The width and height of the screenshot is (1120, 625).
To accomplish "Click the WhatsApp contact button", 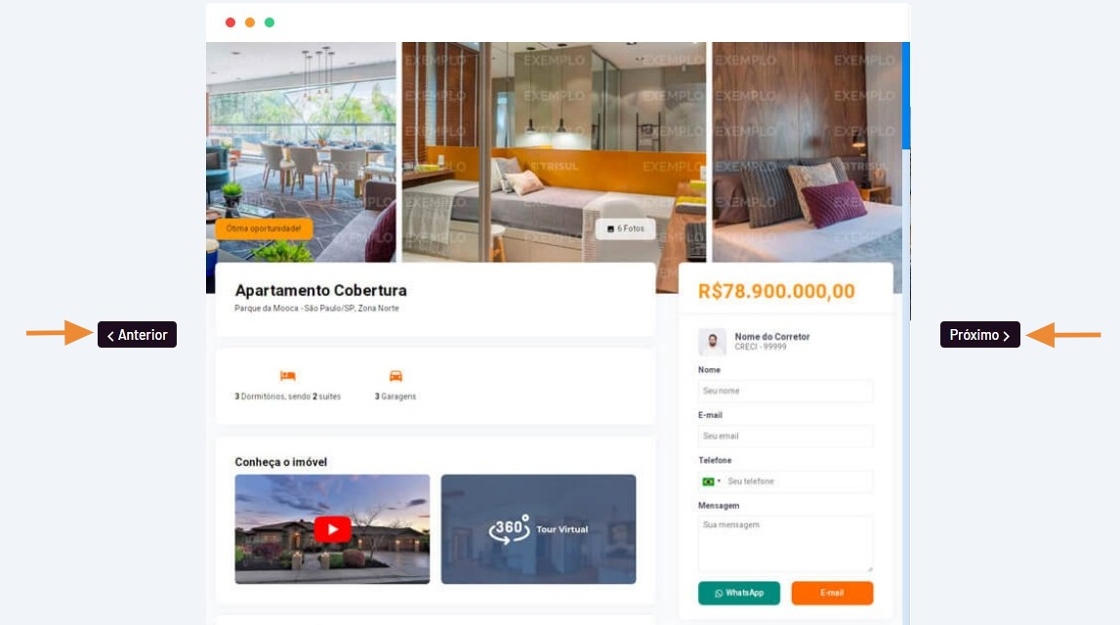I will pyautogui.click(x=739, y=593).
